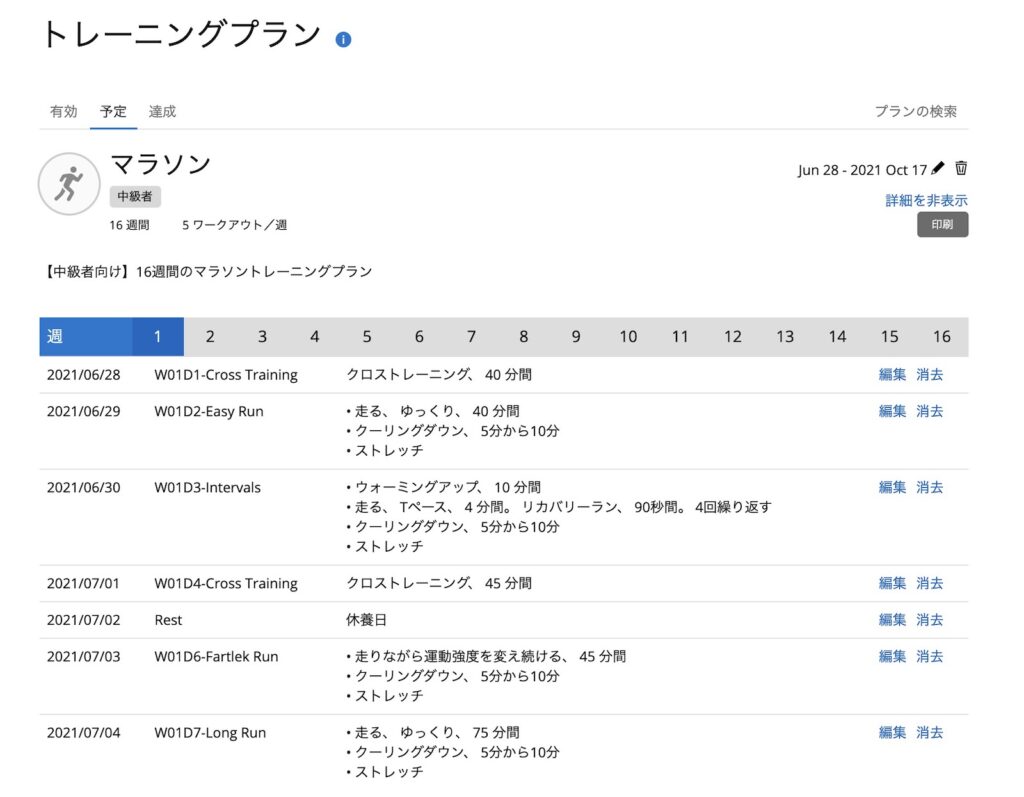Screen dimensions: 1024x797
Task: Click the W01D7-Long Run name
Action: pos(210,733)
